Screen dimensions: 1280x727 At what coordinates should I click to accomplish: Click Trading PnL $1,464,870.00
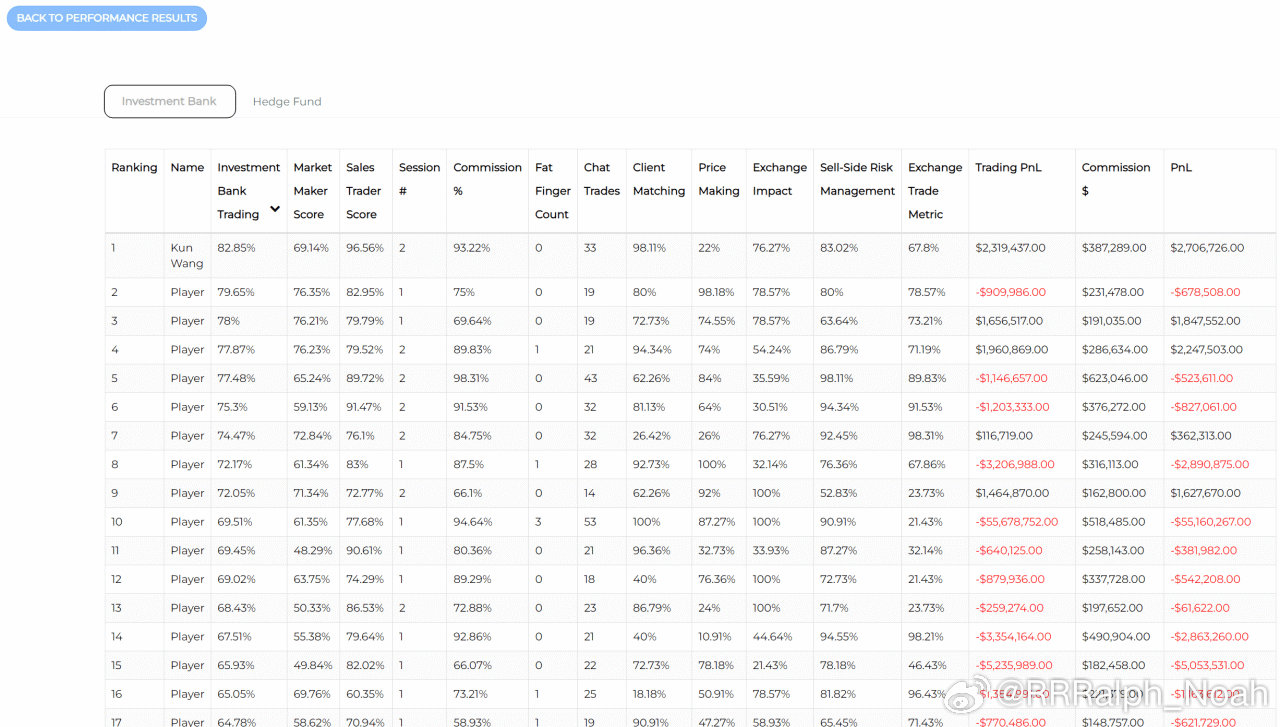click(x=1012, y=494)
